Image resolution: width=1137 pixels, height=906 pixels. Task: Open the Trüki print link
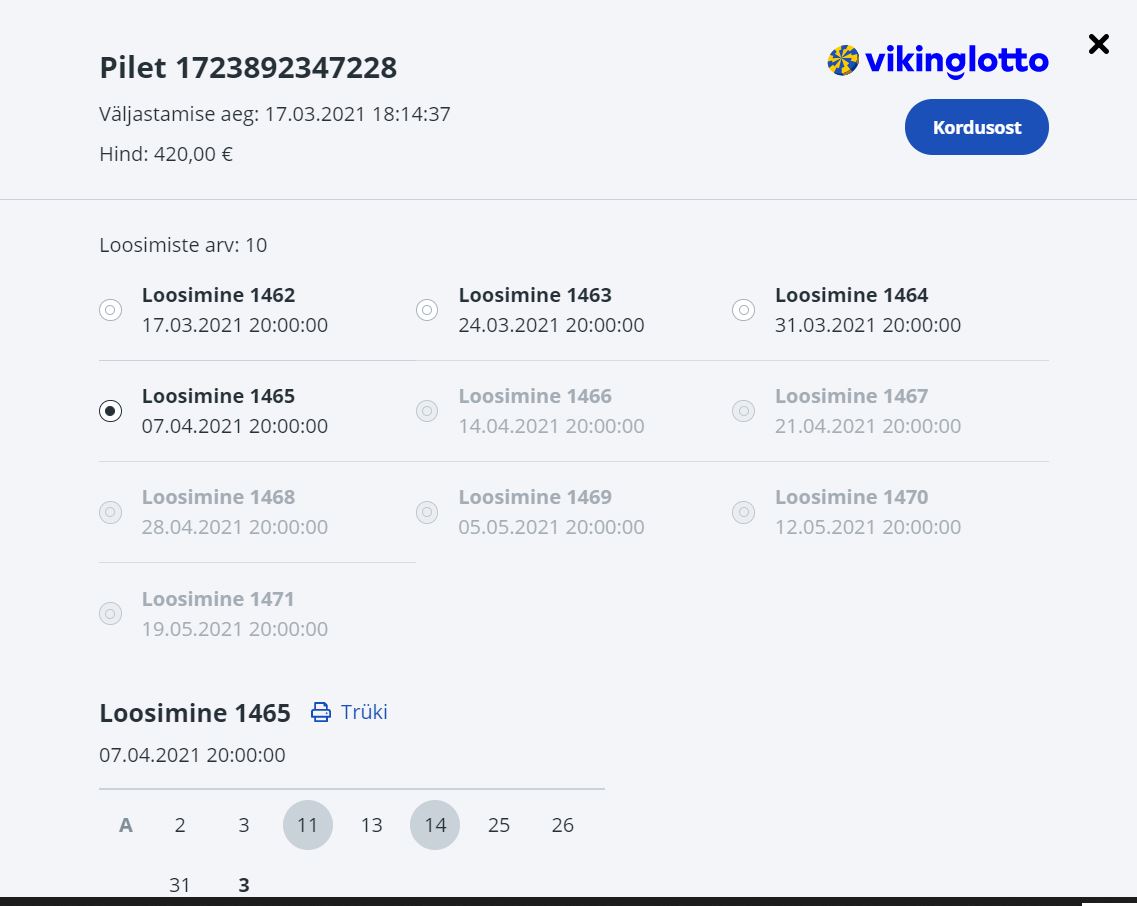tap(363, 712)
